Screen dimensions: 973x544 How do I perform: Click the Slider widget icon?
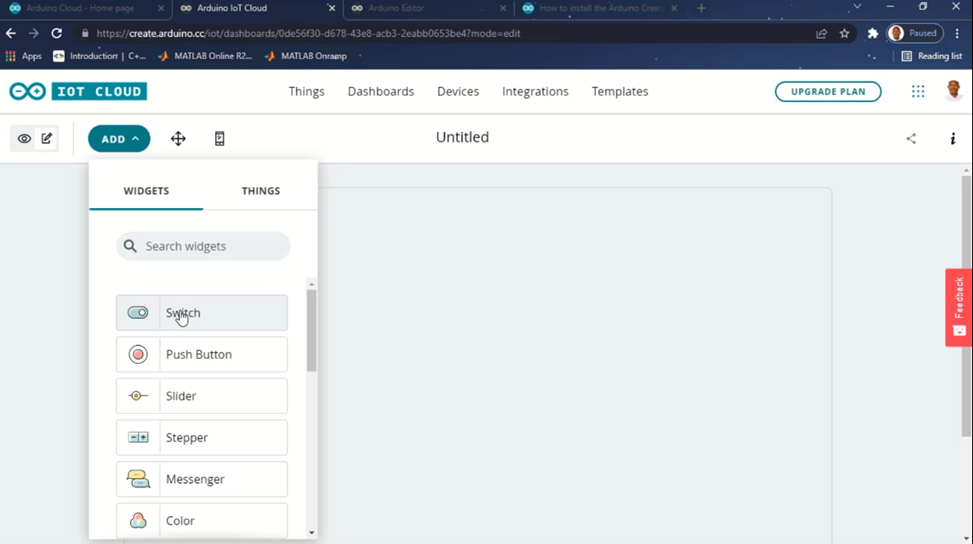pos(138,396)
